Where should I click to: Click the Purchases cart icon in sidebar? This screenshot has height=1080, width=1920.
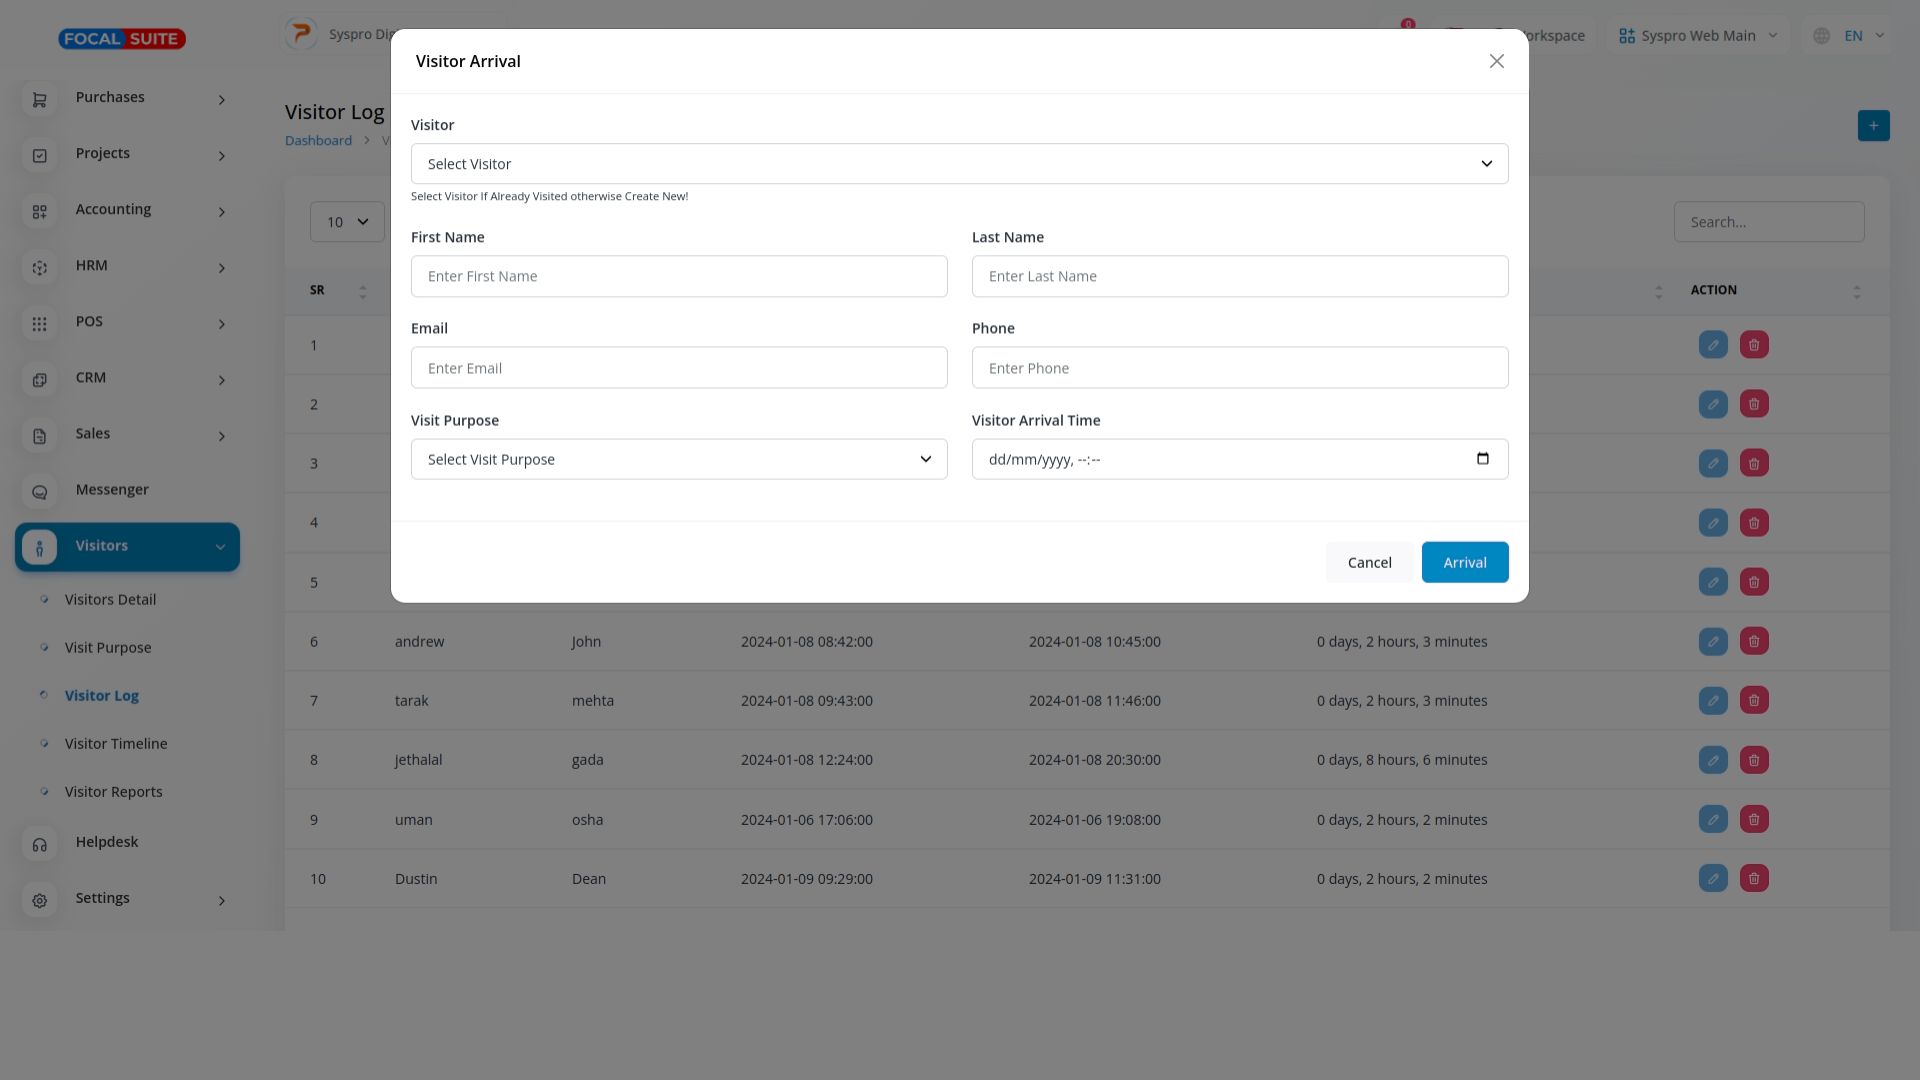(x=40, y=100)
